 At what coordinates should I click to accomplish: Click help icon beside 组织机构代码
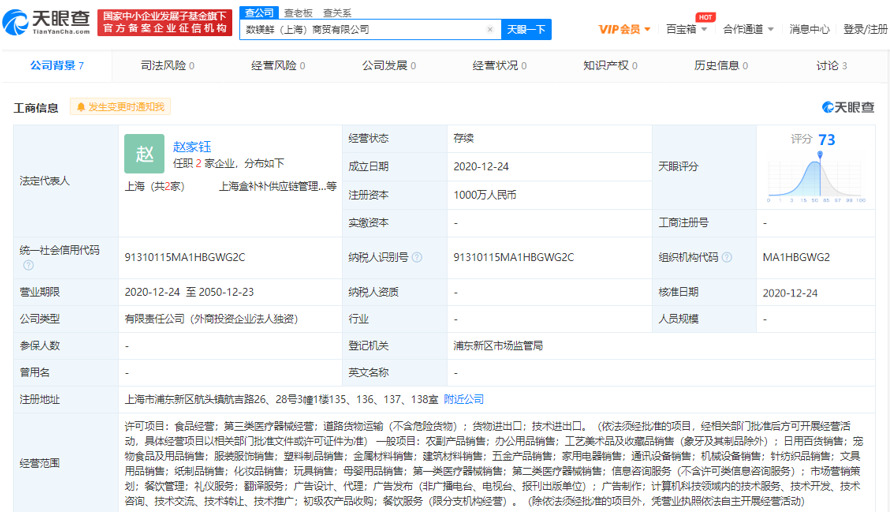click(x=727, y=257)
